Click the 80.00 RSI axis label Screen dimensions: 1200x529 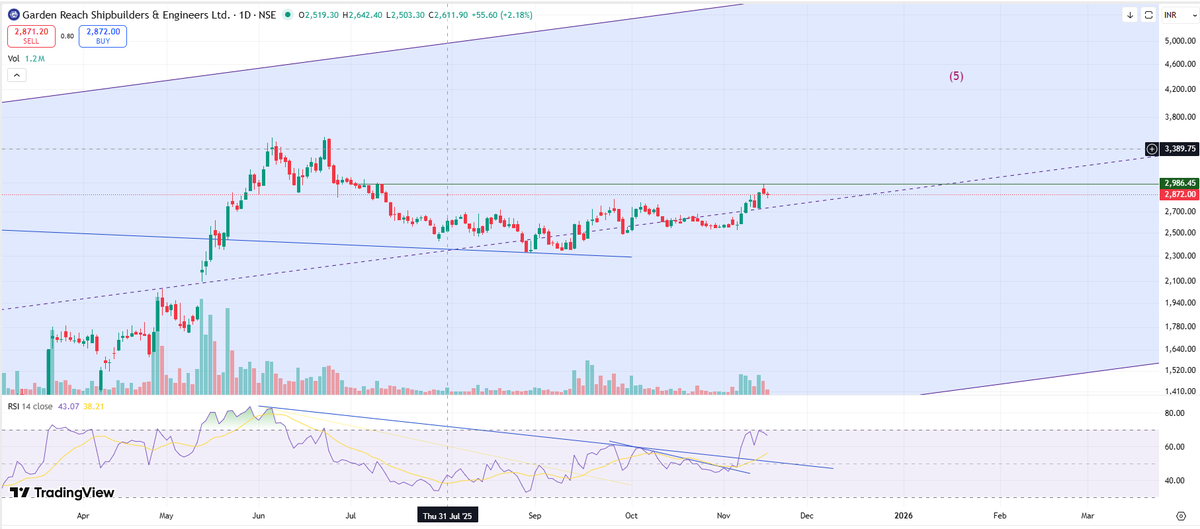click(x=1175, y=413)
